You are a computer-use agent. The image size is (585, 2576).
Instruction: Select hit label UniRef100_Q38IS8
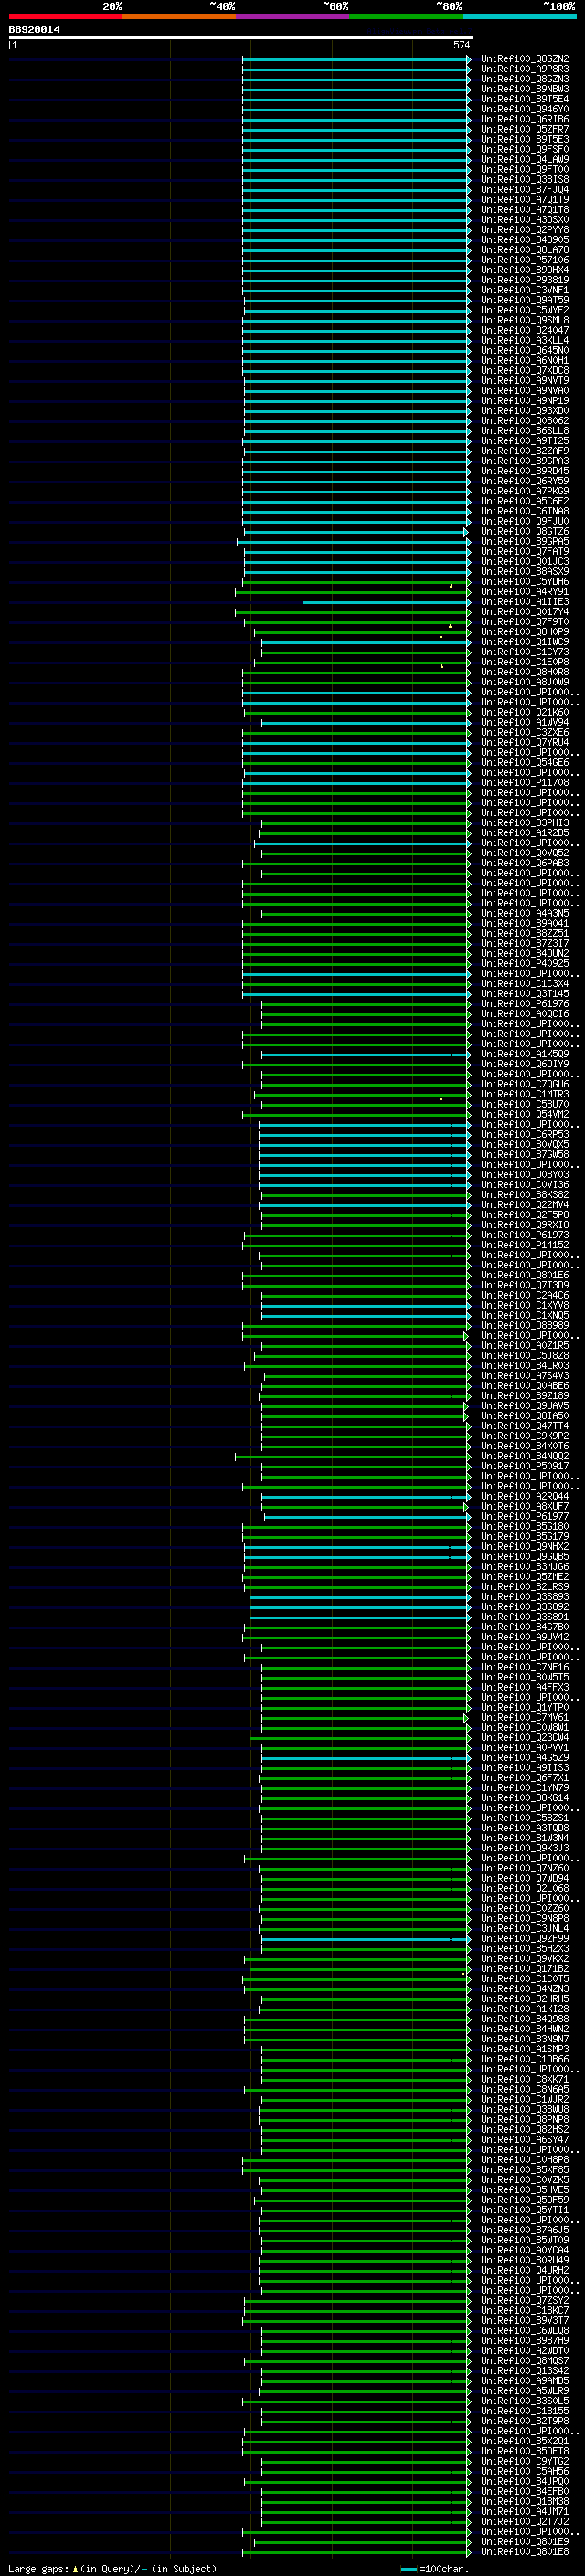pos(524,180)
